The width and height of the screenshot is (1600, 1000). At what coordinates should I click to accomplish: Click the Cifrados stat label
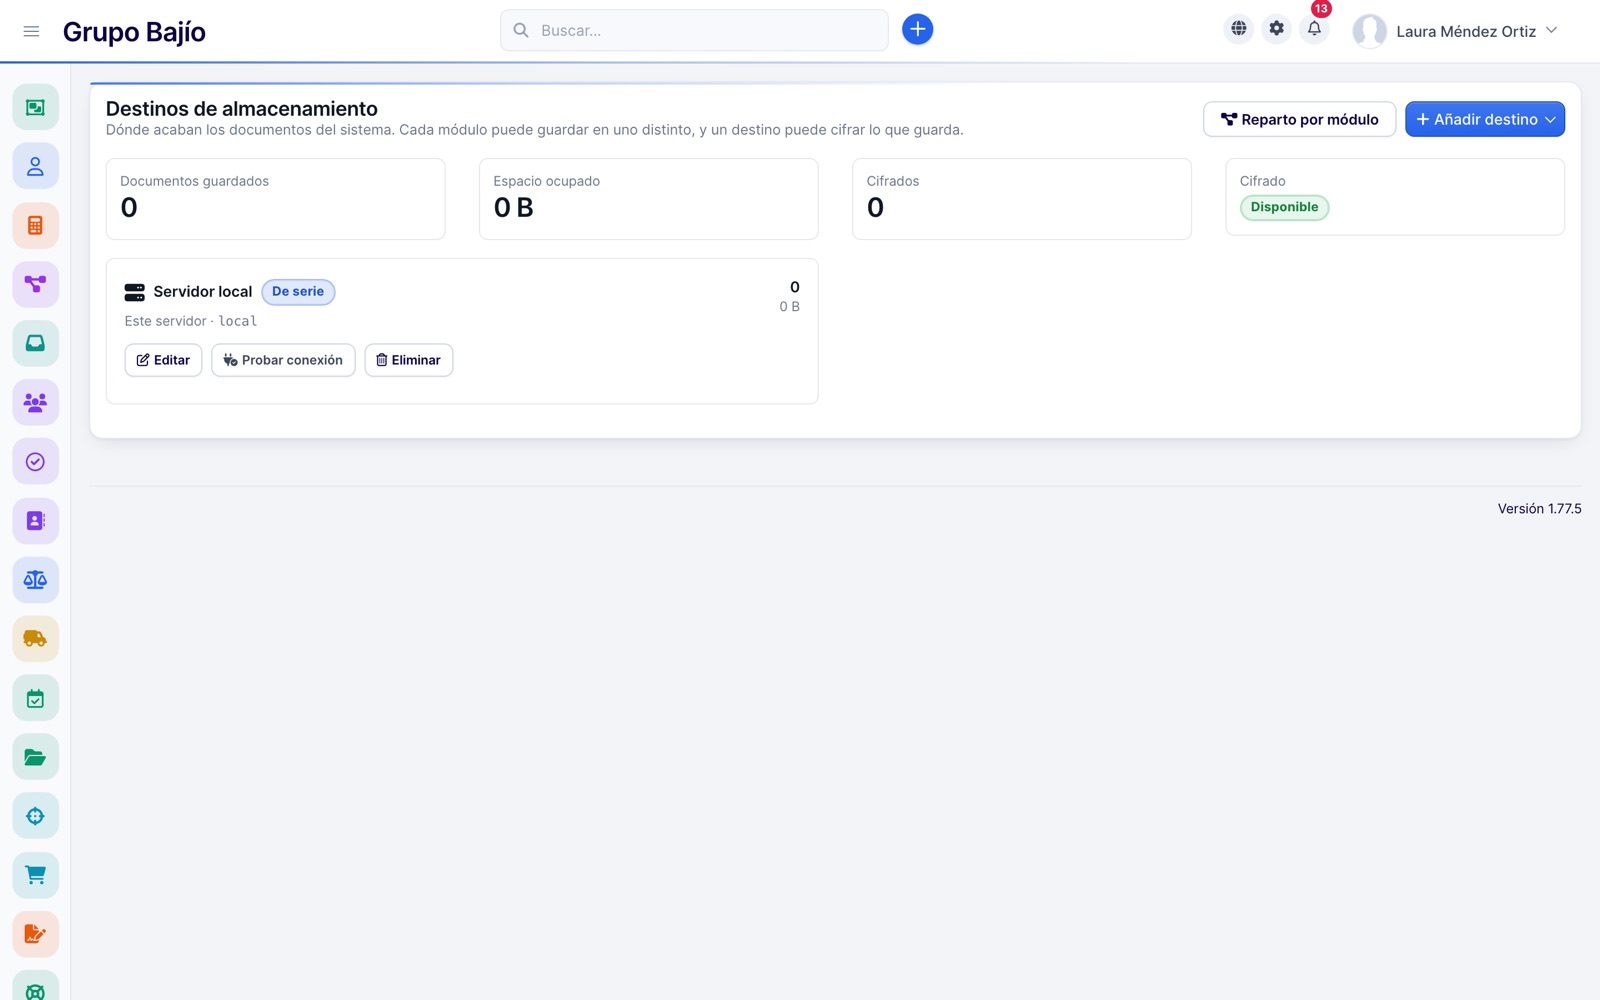[892, 181]
